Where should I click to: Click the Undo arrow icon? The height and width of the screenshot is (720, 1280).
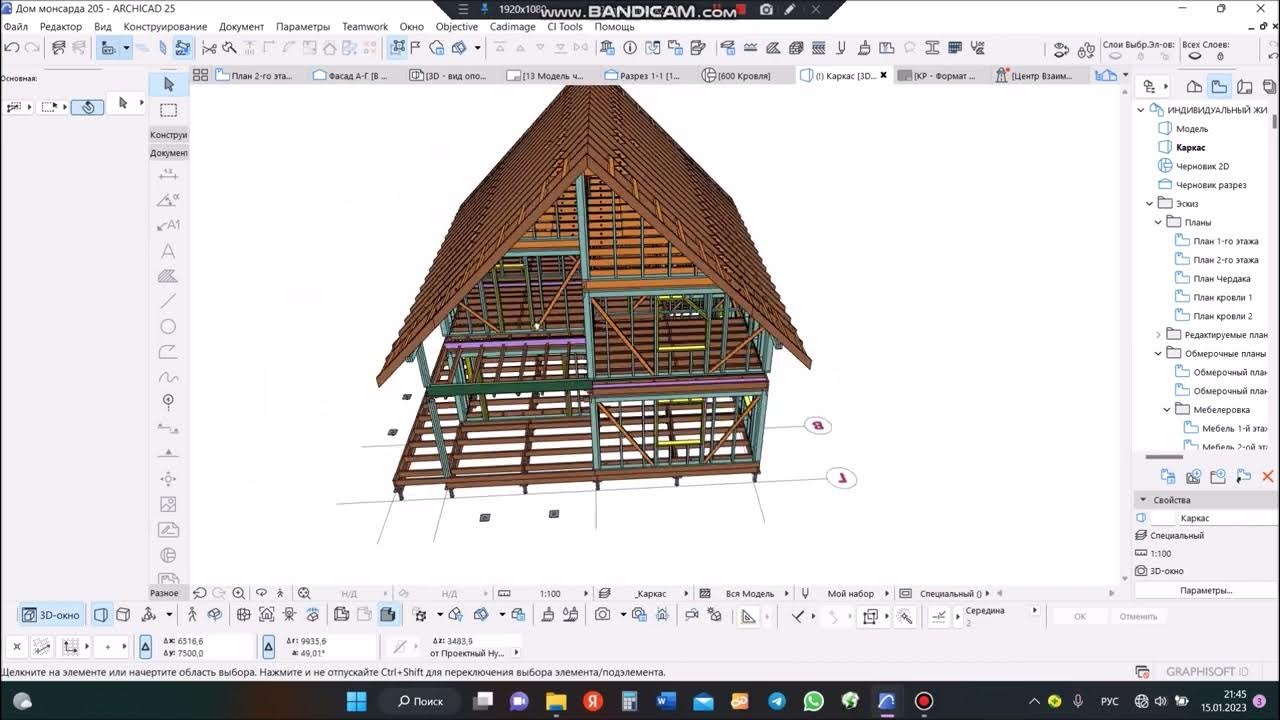click(x=12, y=48)
